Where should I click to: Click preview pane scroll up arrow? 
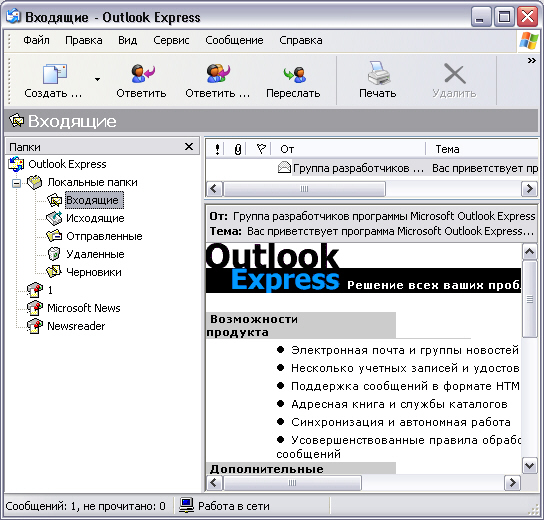529,251
